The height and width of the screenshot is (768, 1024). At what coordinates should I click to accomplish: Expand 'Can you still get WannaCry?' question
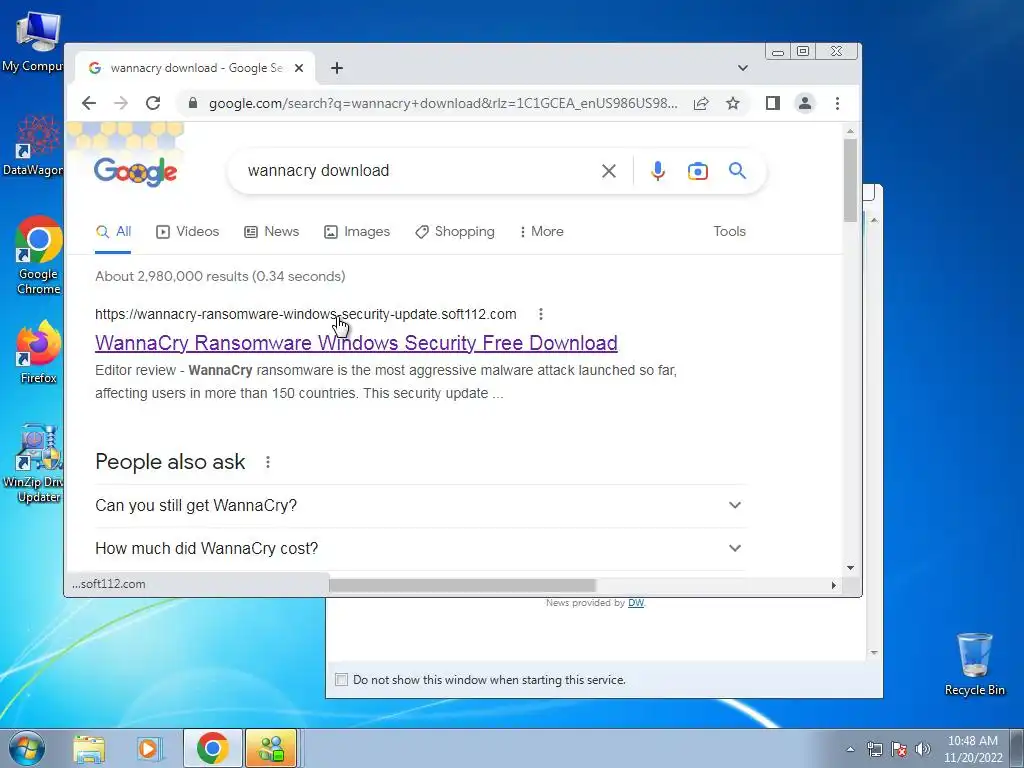coord(419,505)
